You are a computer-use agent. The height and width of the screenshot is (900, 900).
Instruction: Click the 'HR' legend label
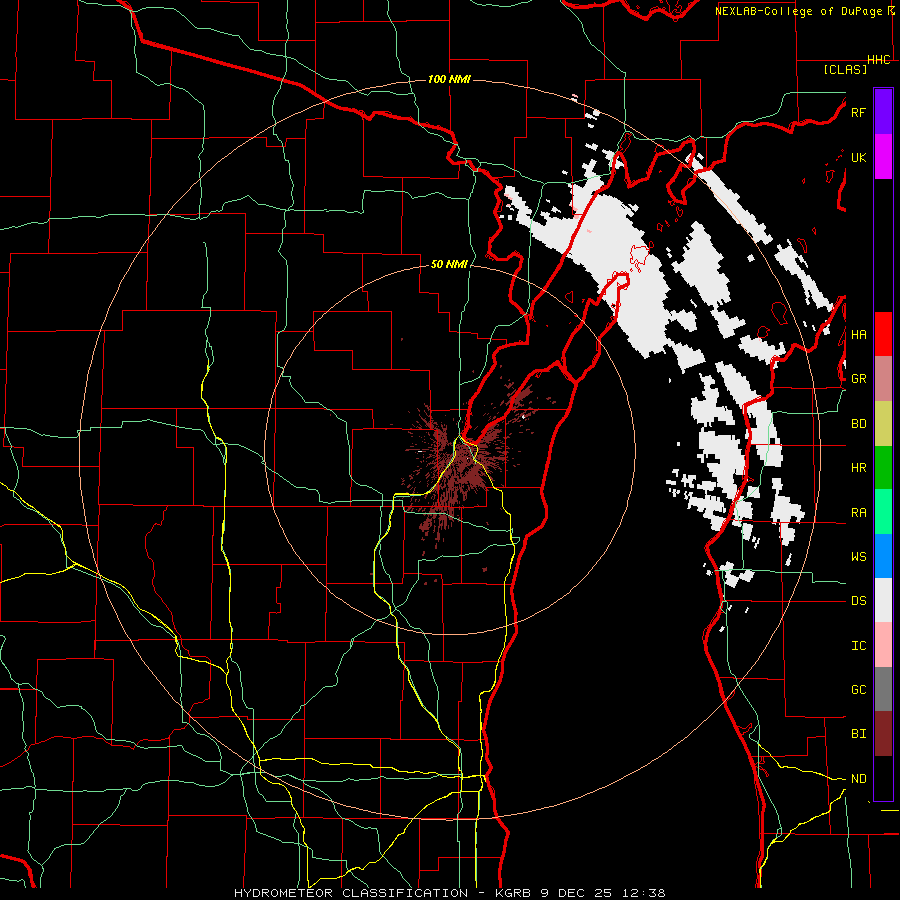858,468
